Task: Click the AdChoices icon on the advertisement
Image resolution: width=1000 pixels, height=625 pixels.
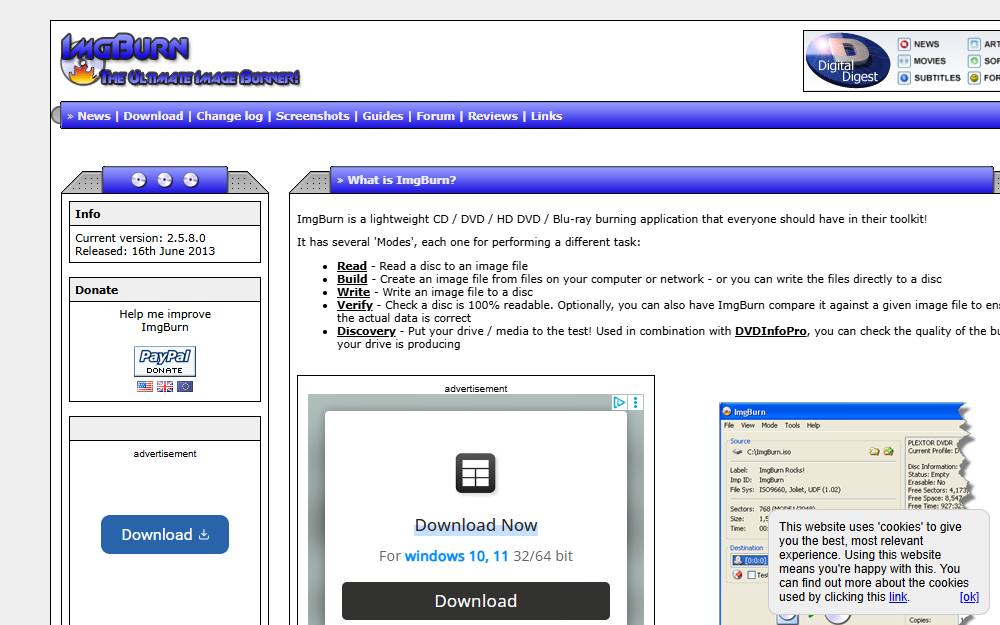Action: pyautogui.click(x=619, y=402)
